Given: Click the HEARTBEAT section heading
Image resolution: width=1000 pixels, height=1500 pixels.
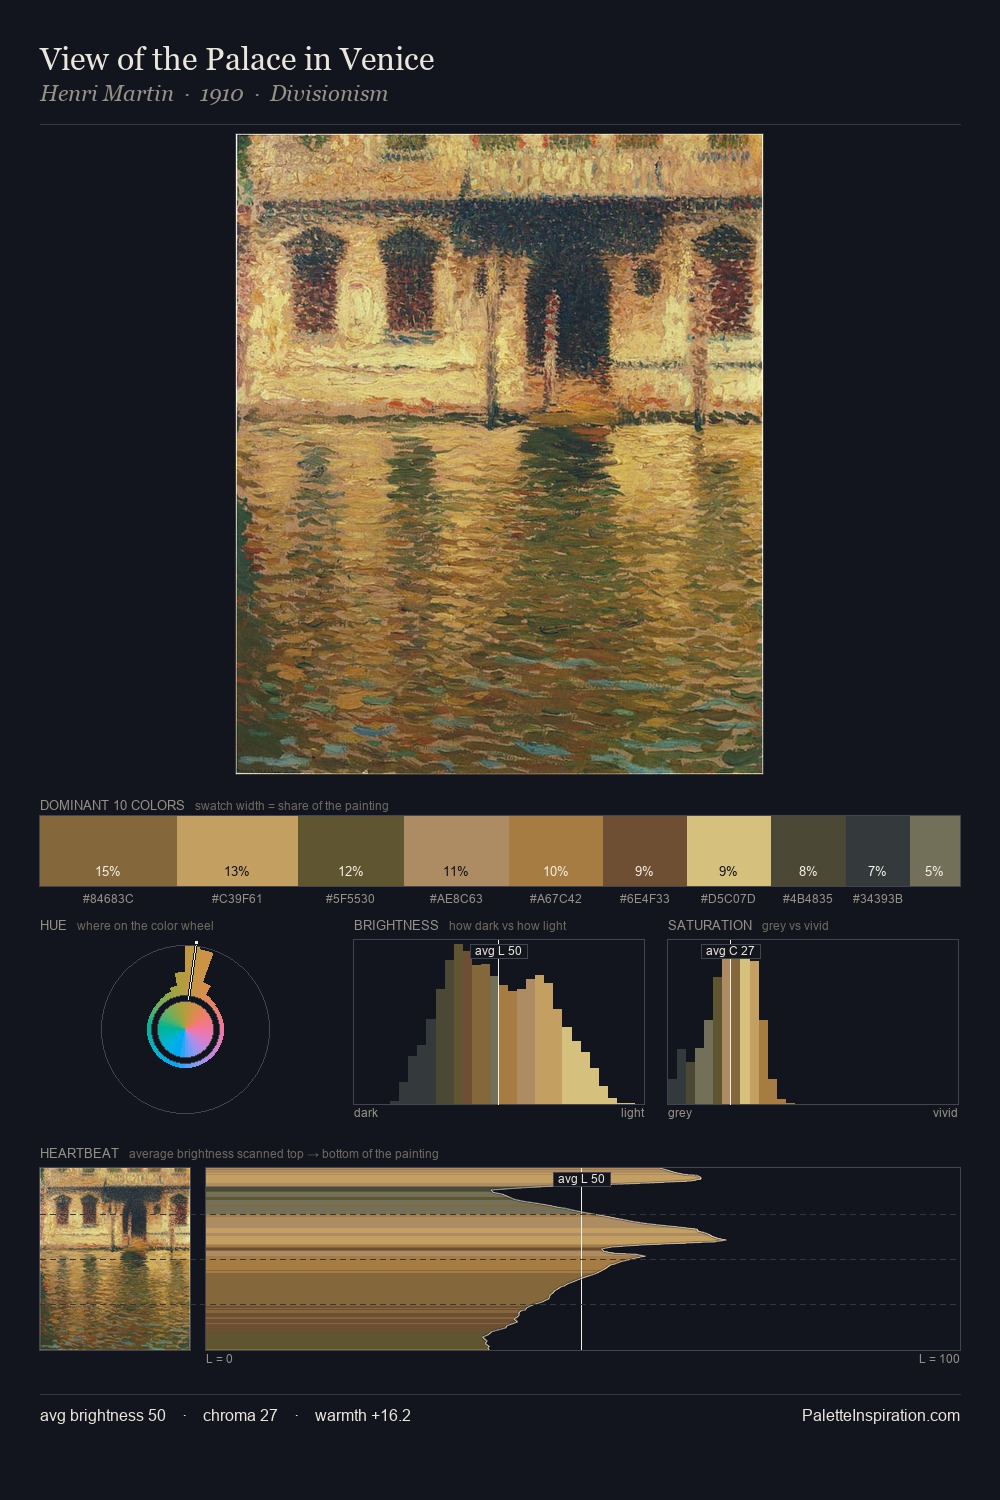Looking at the screenshot, I should click(79, 1153).
